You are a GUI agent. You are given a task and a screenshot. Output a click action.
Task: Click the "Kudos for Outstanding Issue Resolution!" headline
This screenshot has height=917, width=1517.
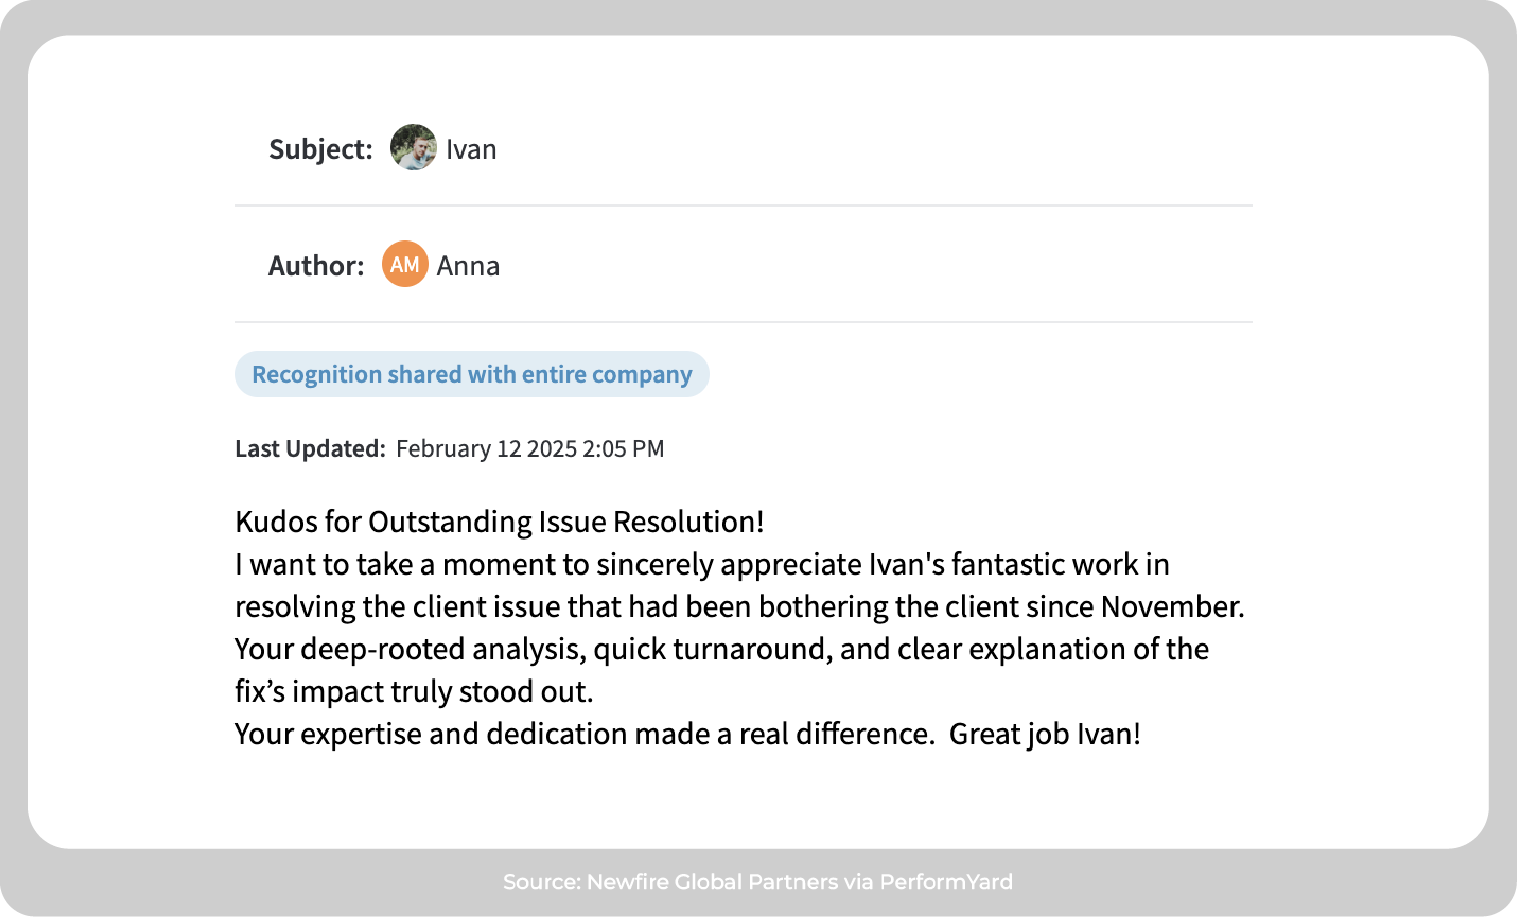(x=499, y=522)
